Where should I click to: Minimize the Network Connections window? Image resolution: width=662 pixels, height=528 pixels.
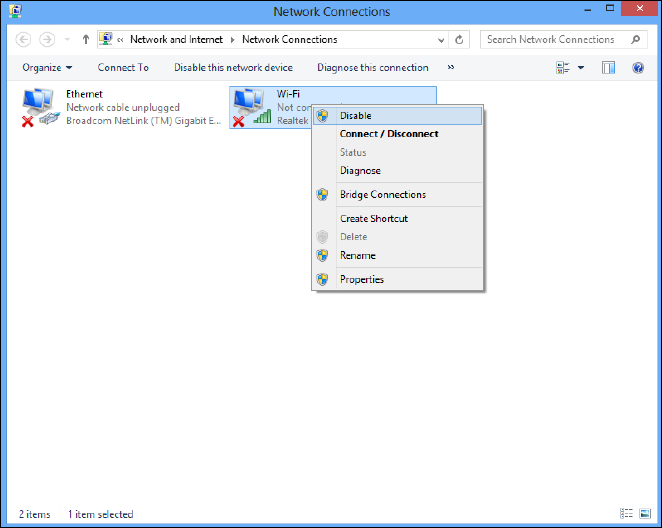point(588,10)
